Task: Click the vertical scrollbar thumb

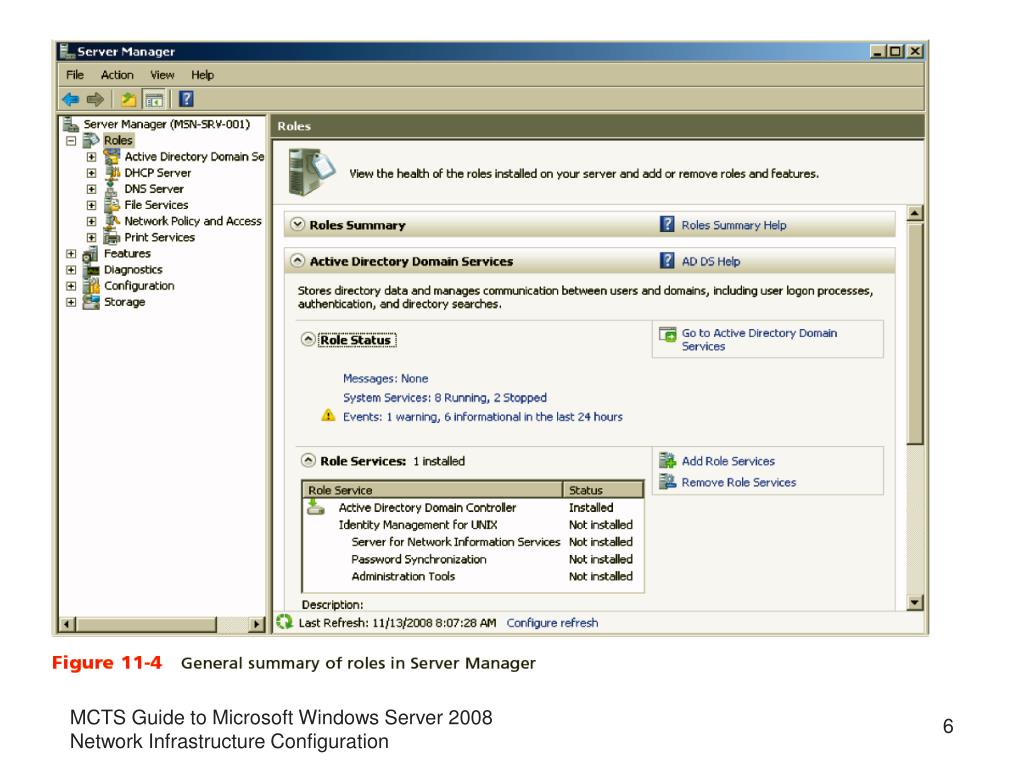Action: [915, 334]
